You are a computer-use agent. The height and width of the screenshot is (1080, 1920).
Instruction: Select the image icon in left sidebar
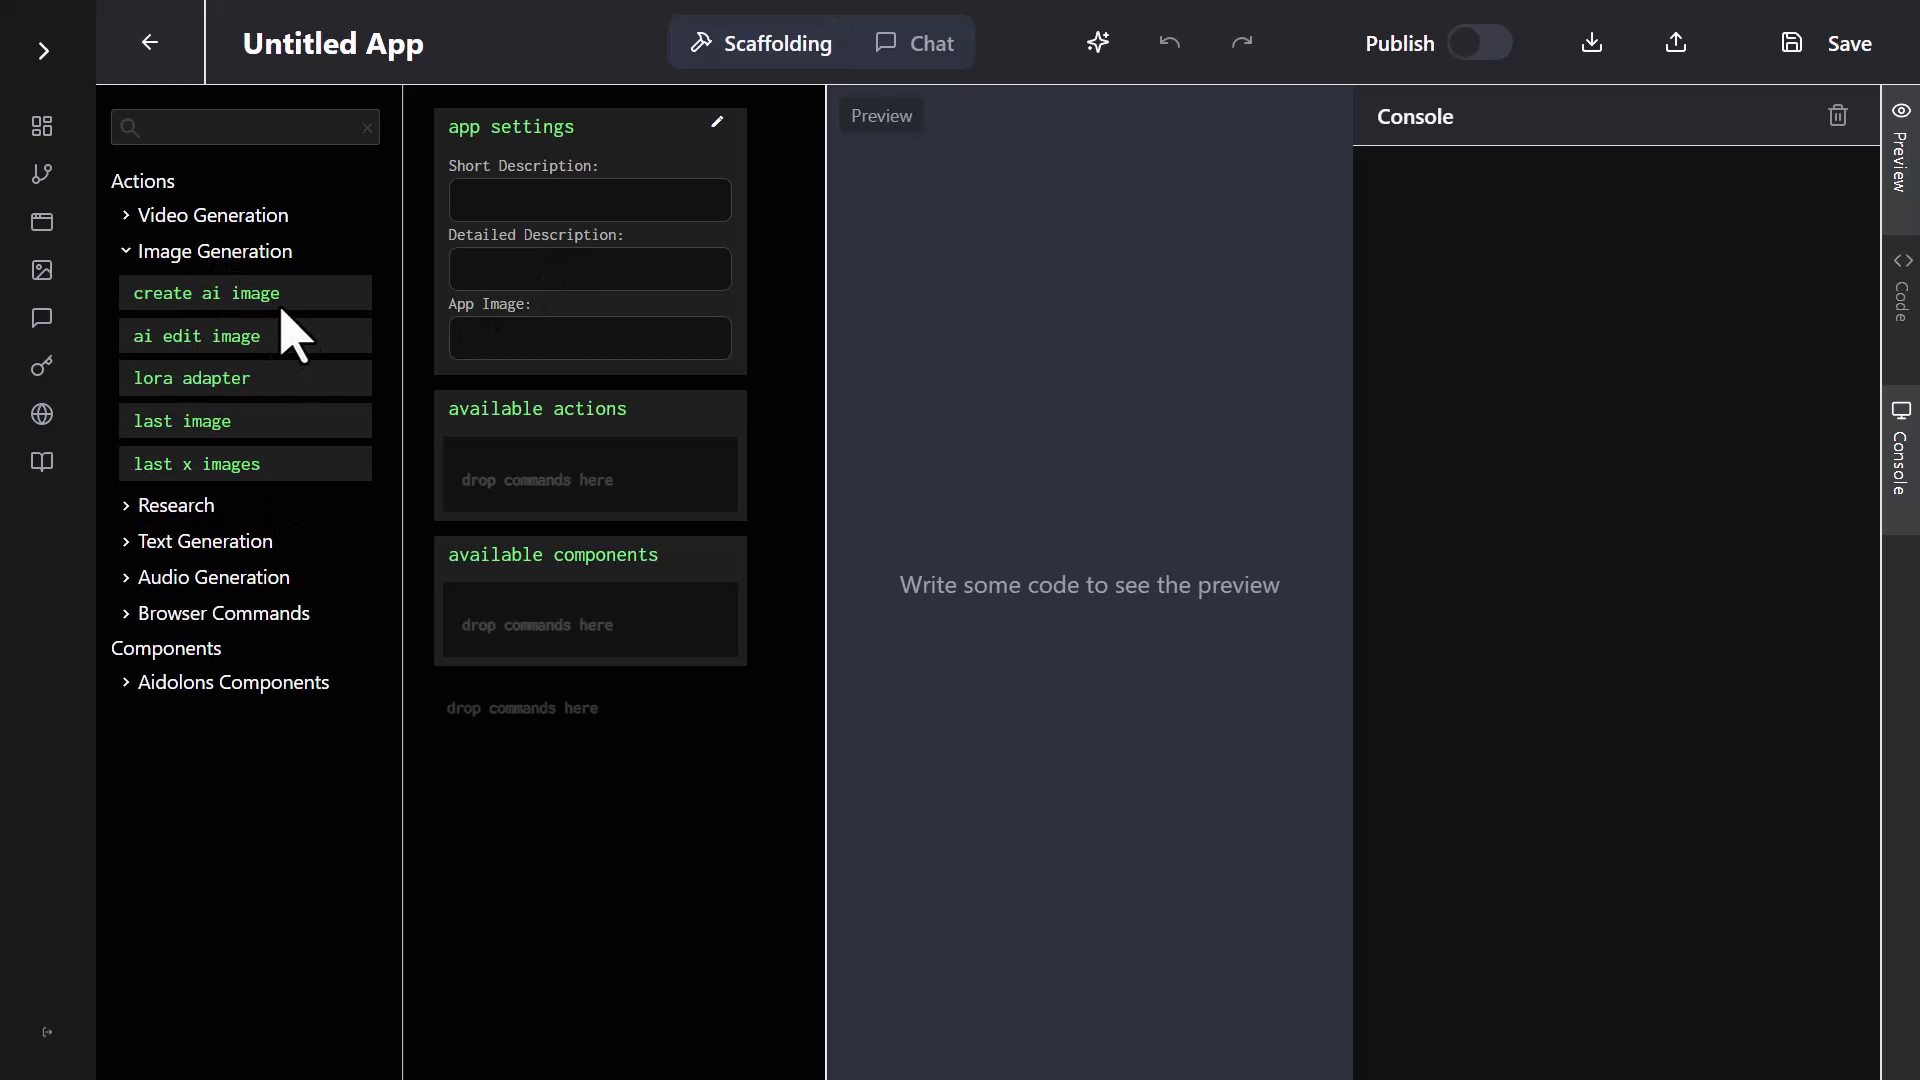point(41,270)
